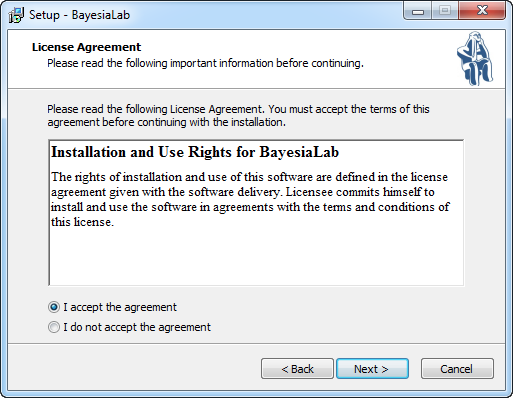513x398 pixels.
Task: Go to previous step with < Back
Action: coord(297,369)
